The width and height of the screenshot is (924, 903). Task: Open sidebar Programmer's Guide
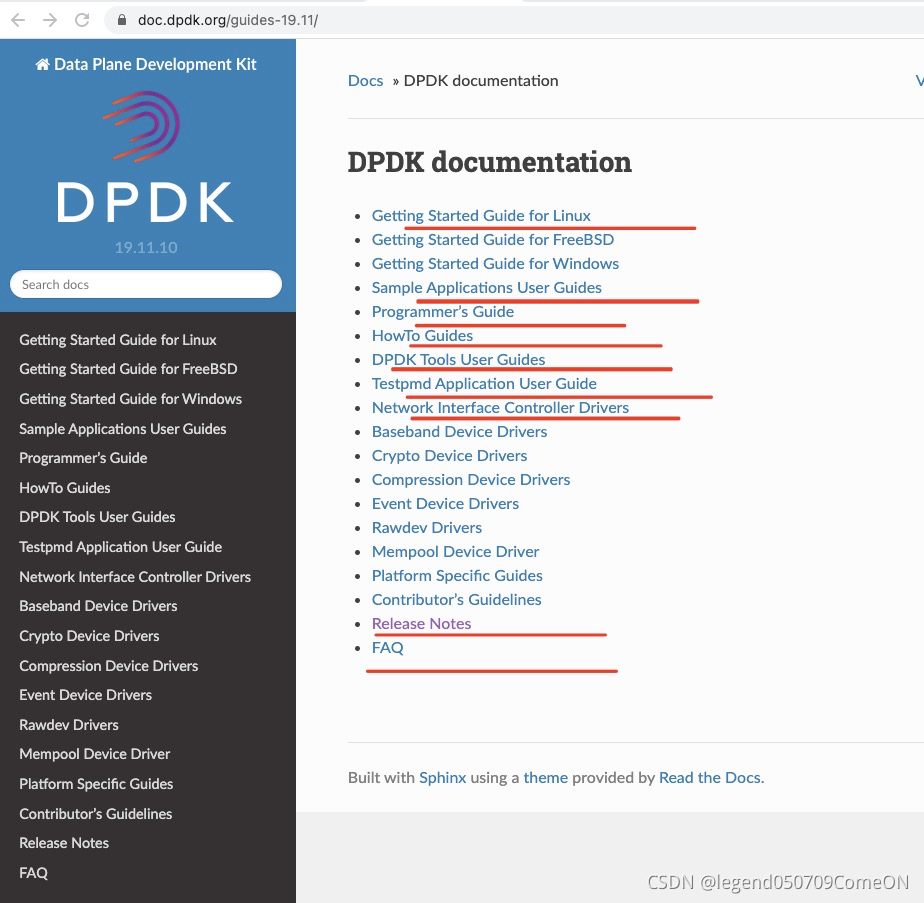tap(83, 458)
